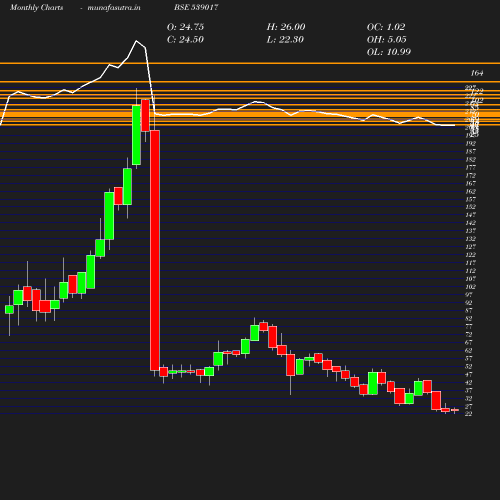Click the munafasutra.in site label

tap(114, 8)
